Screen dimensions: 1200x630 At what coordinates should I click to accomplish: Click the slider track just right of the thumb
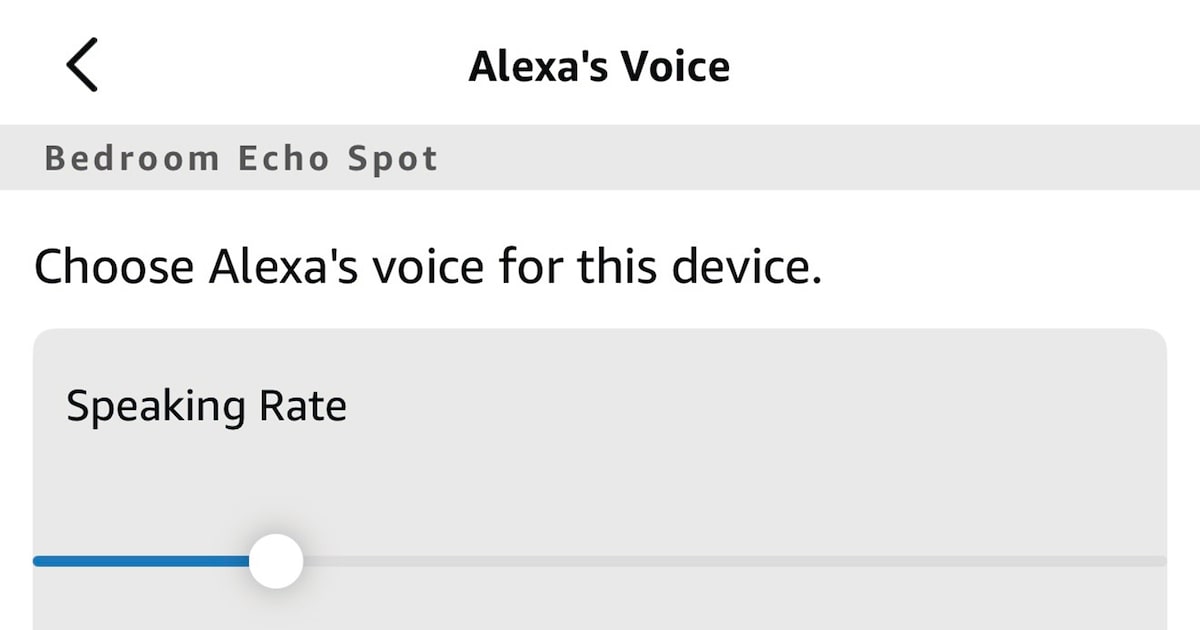click(x=330, y=561)
